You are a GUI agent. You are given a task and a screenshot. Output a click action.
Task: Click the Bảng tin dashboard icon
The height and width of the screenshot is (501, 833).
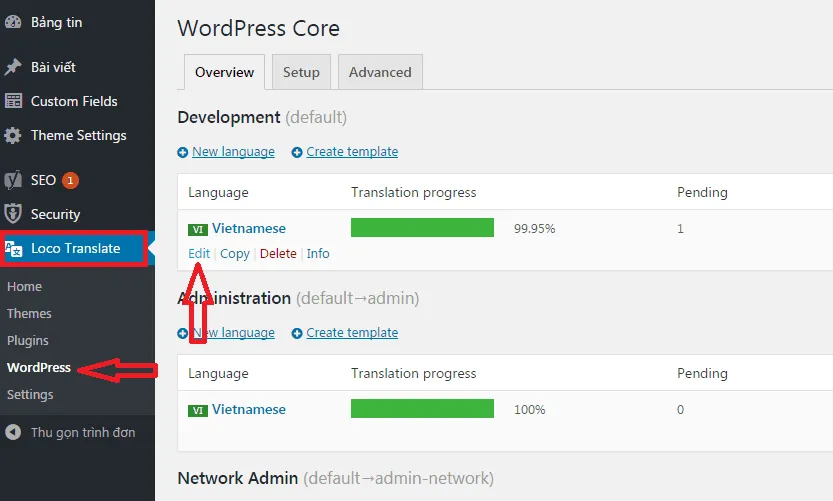coord(13,22)
